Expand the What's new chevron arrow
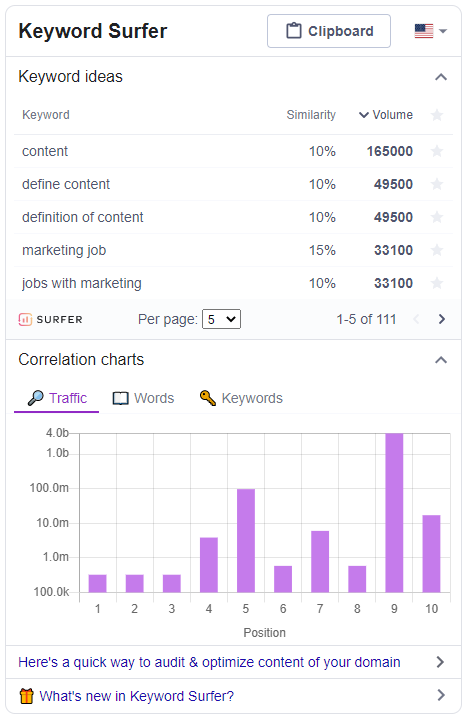This screenshot has width=468, height=719. click(x=440, y=695)
